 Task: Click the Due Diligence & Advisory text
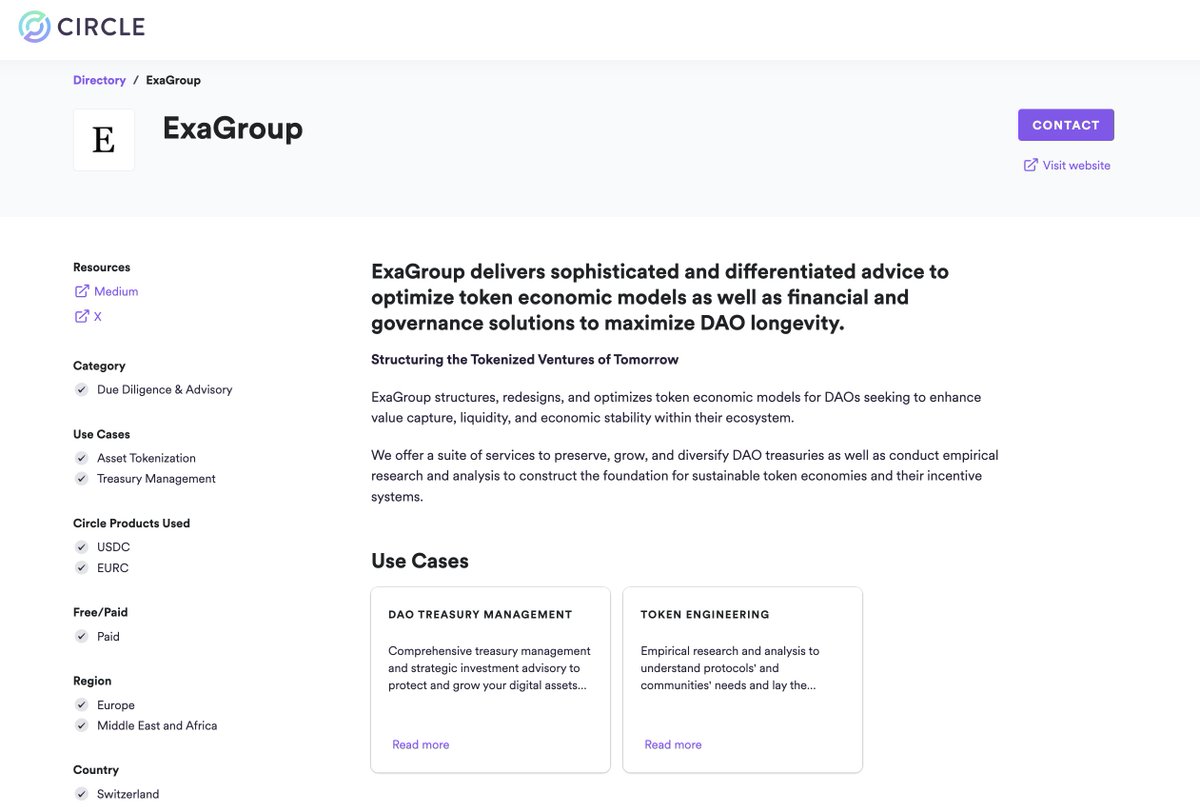pos(165,390)
